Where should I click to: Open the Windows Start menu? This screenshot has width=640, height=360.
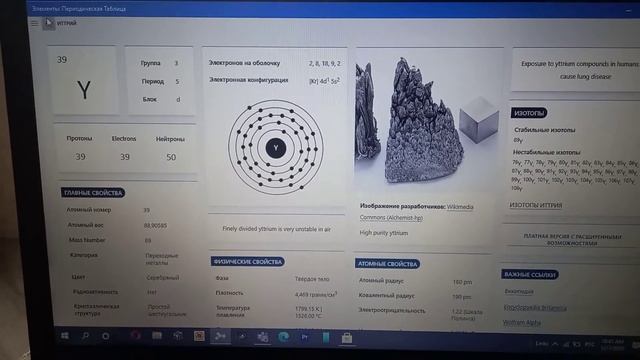click(x=64, y=336)
